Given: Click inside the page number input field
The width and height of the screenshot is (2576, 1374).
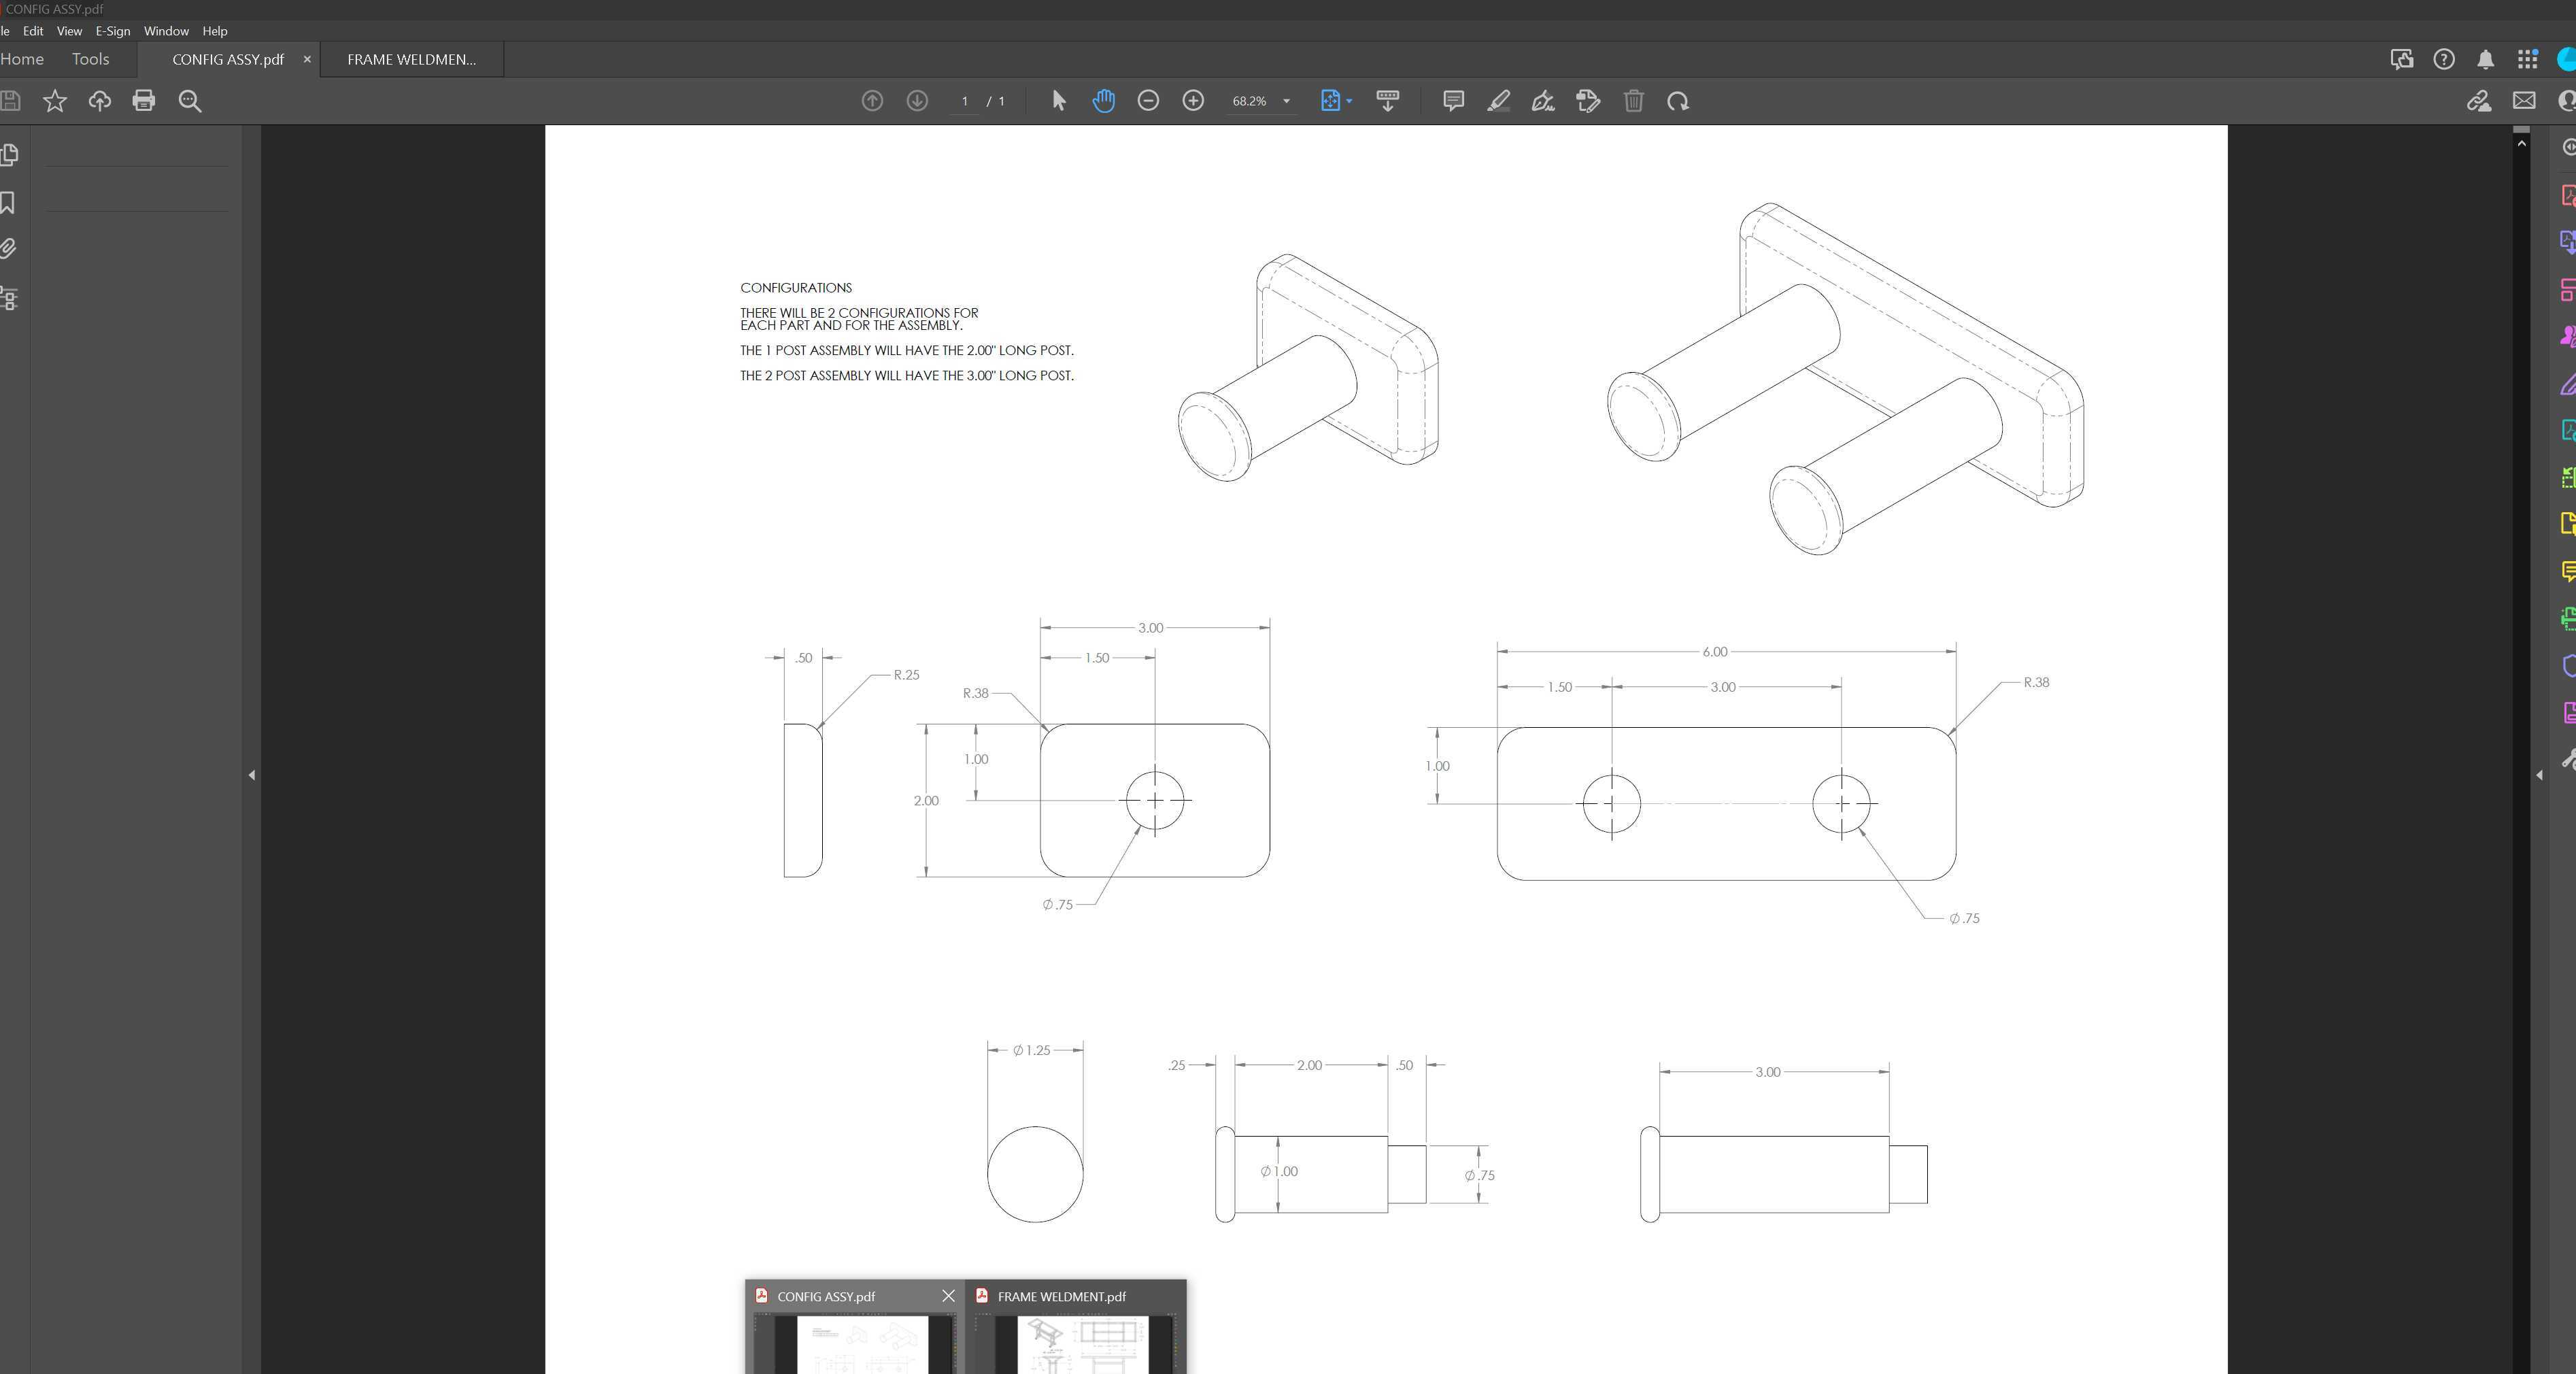Looking at the screenshot, I should pos(963,101).
